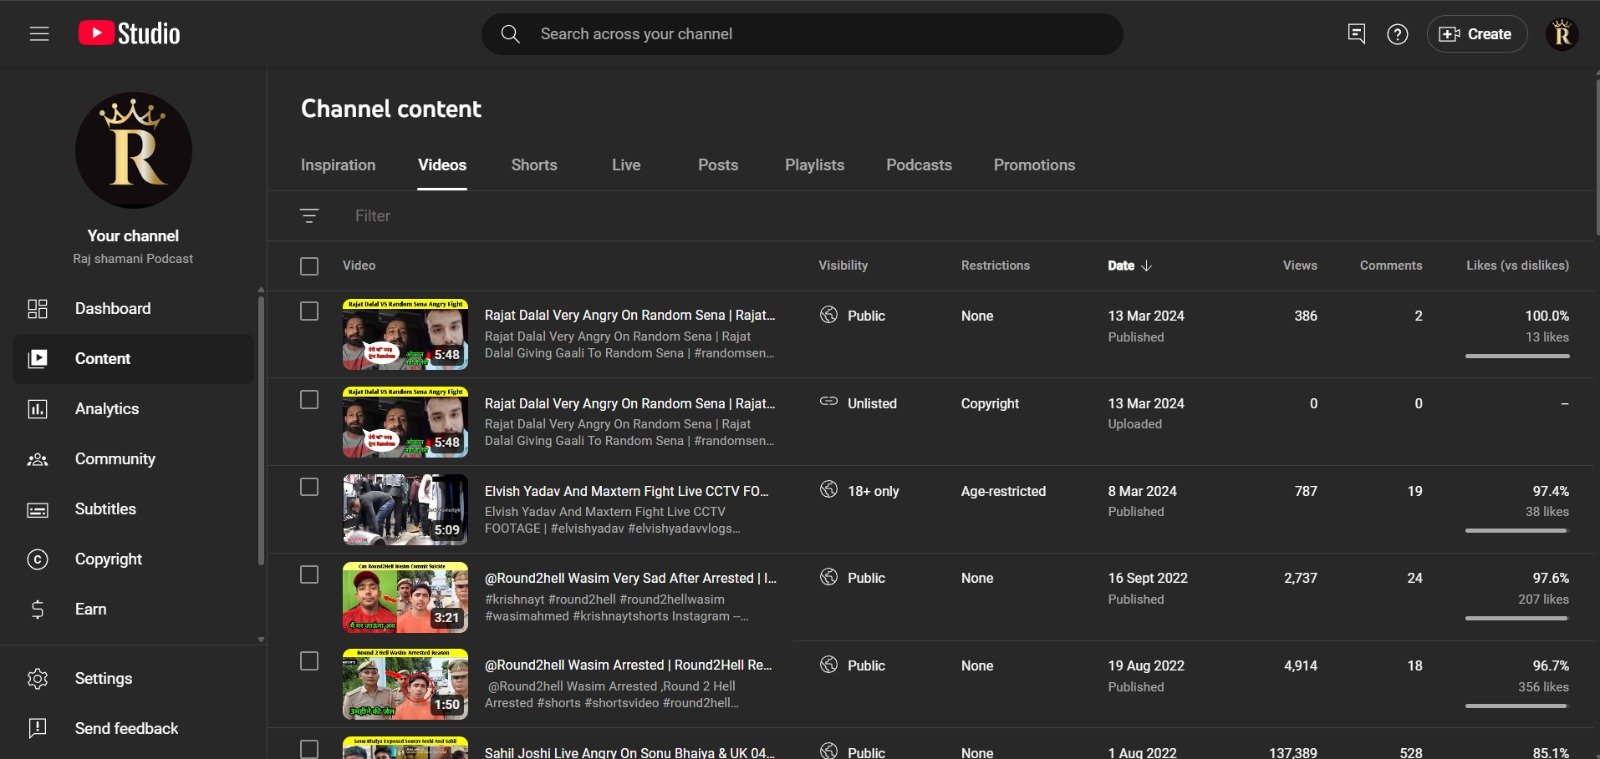Click the 100.0% likes ratio bar
1600x759 pixels.
click(1517, 356)
